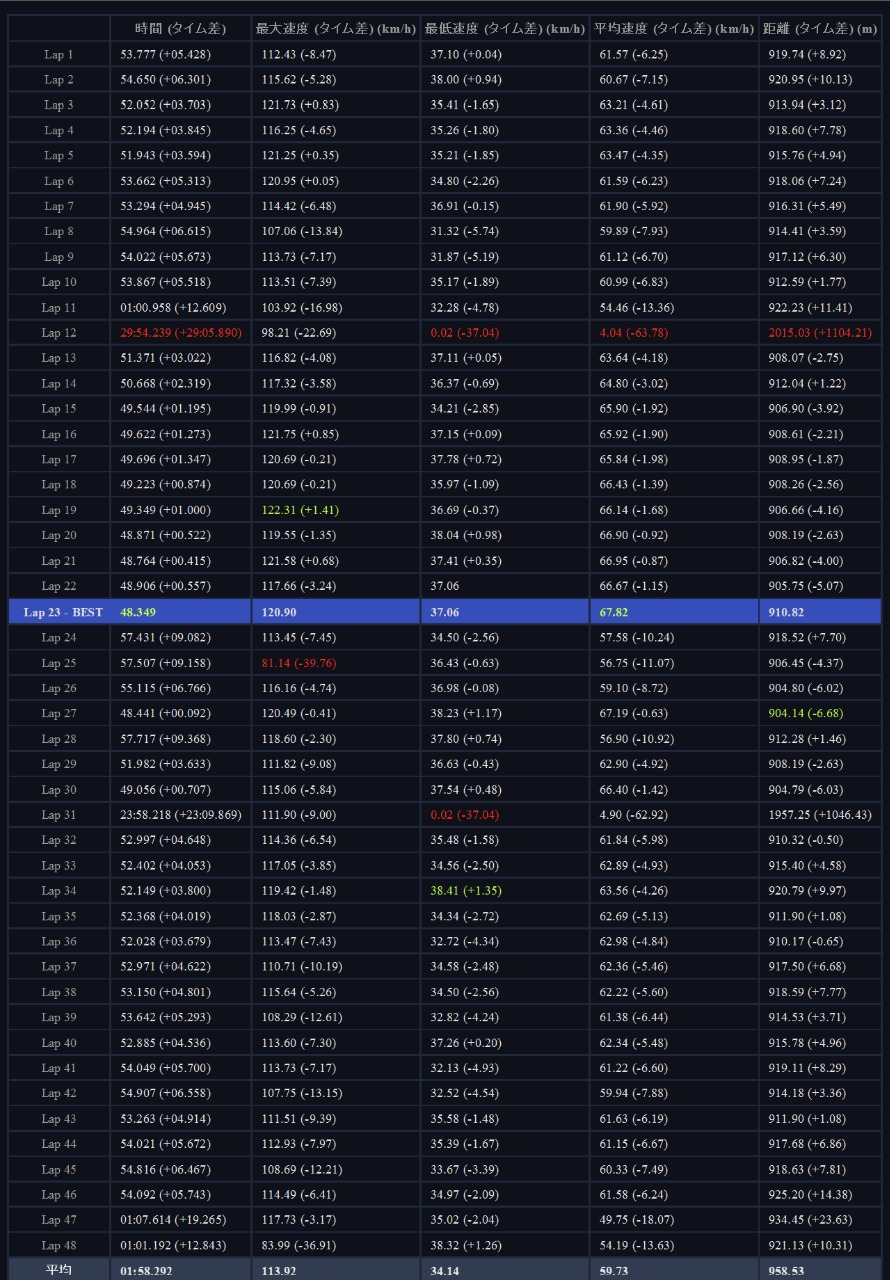Click green min speed 38.41 (+1.35)

click(x=464, y=891)
